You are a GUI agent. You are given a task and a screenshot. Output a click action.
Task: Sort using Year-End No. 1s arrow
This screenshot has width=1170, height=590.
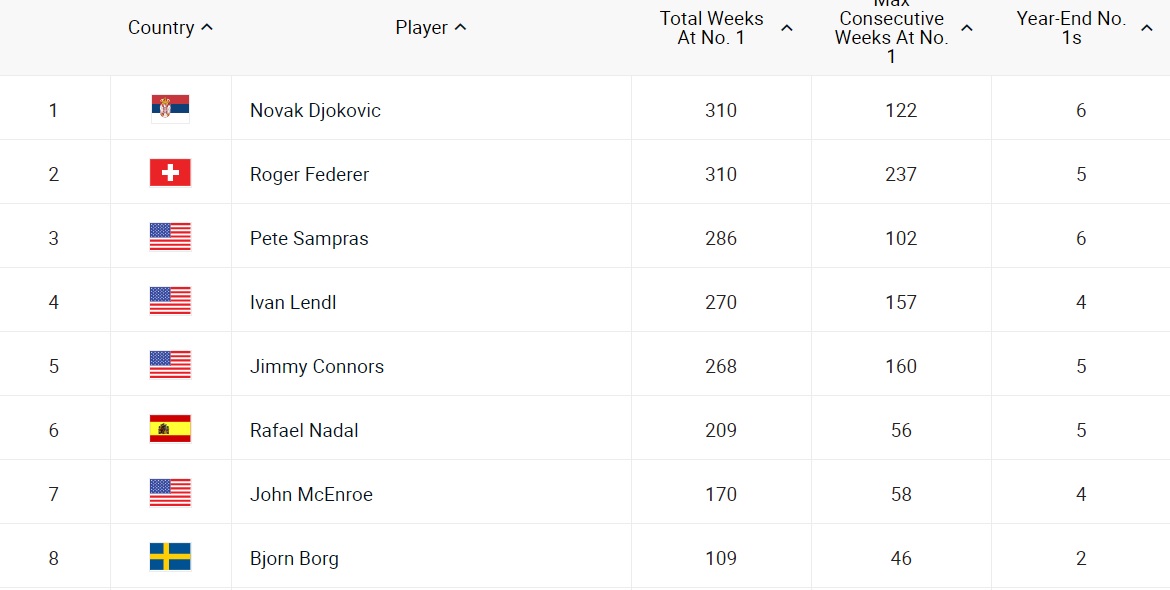tap(1147, 28)
